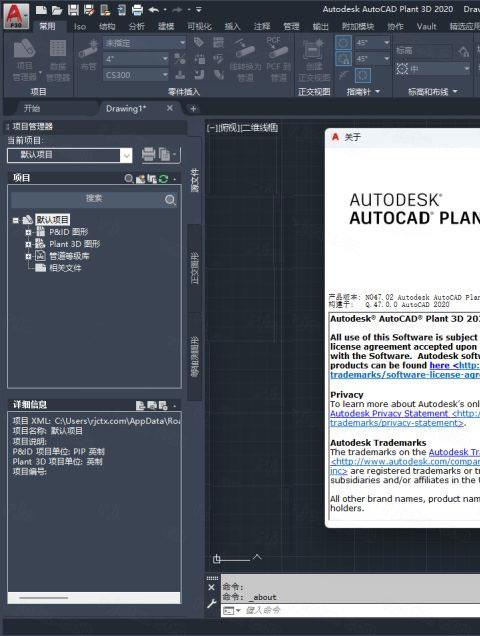Expand the 管道等级库 tree node
This screenshot has width=480, height=636.
click(x=28, y=256)
